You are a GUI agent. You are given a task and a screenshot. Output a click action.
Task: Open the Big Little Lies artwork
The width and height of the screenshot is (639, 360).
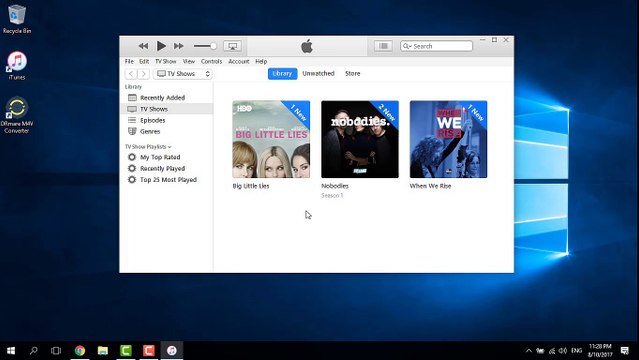click(271, 139)
